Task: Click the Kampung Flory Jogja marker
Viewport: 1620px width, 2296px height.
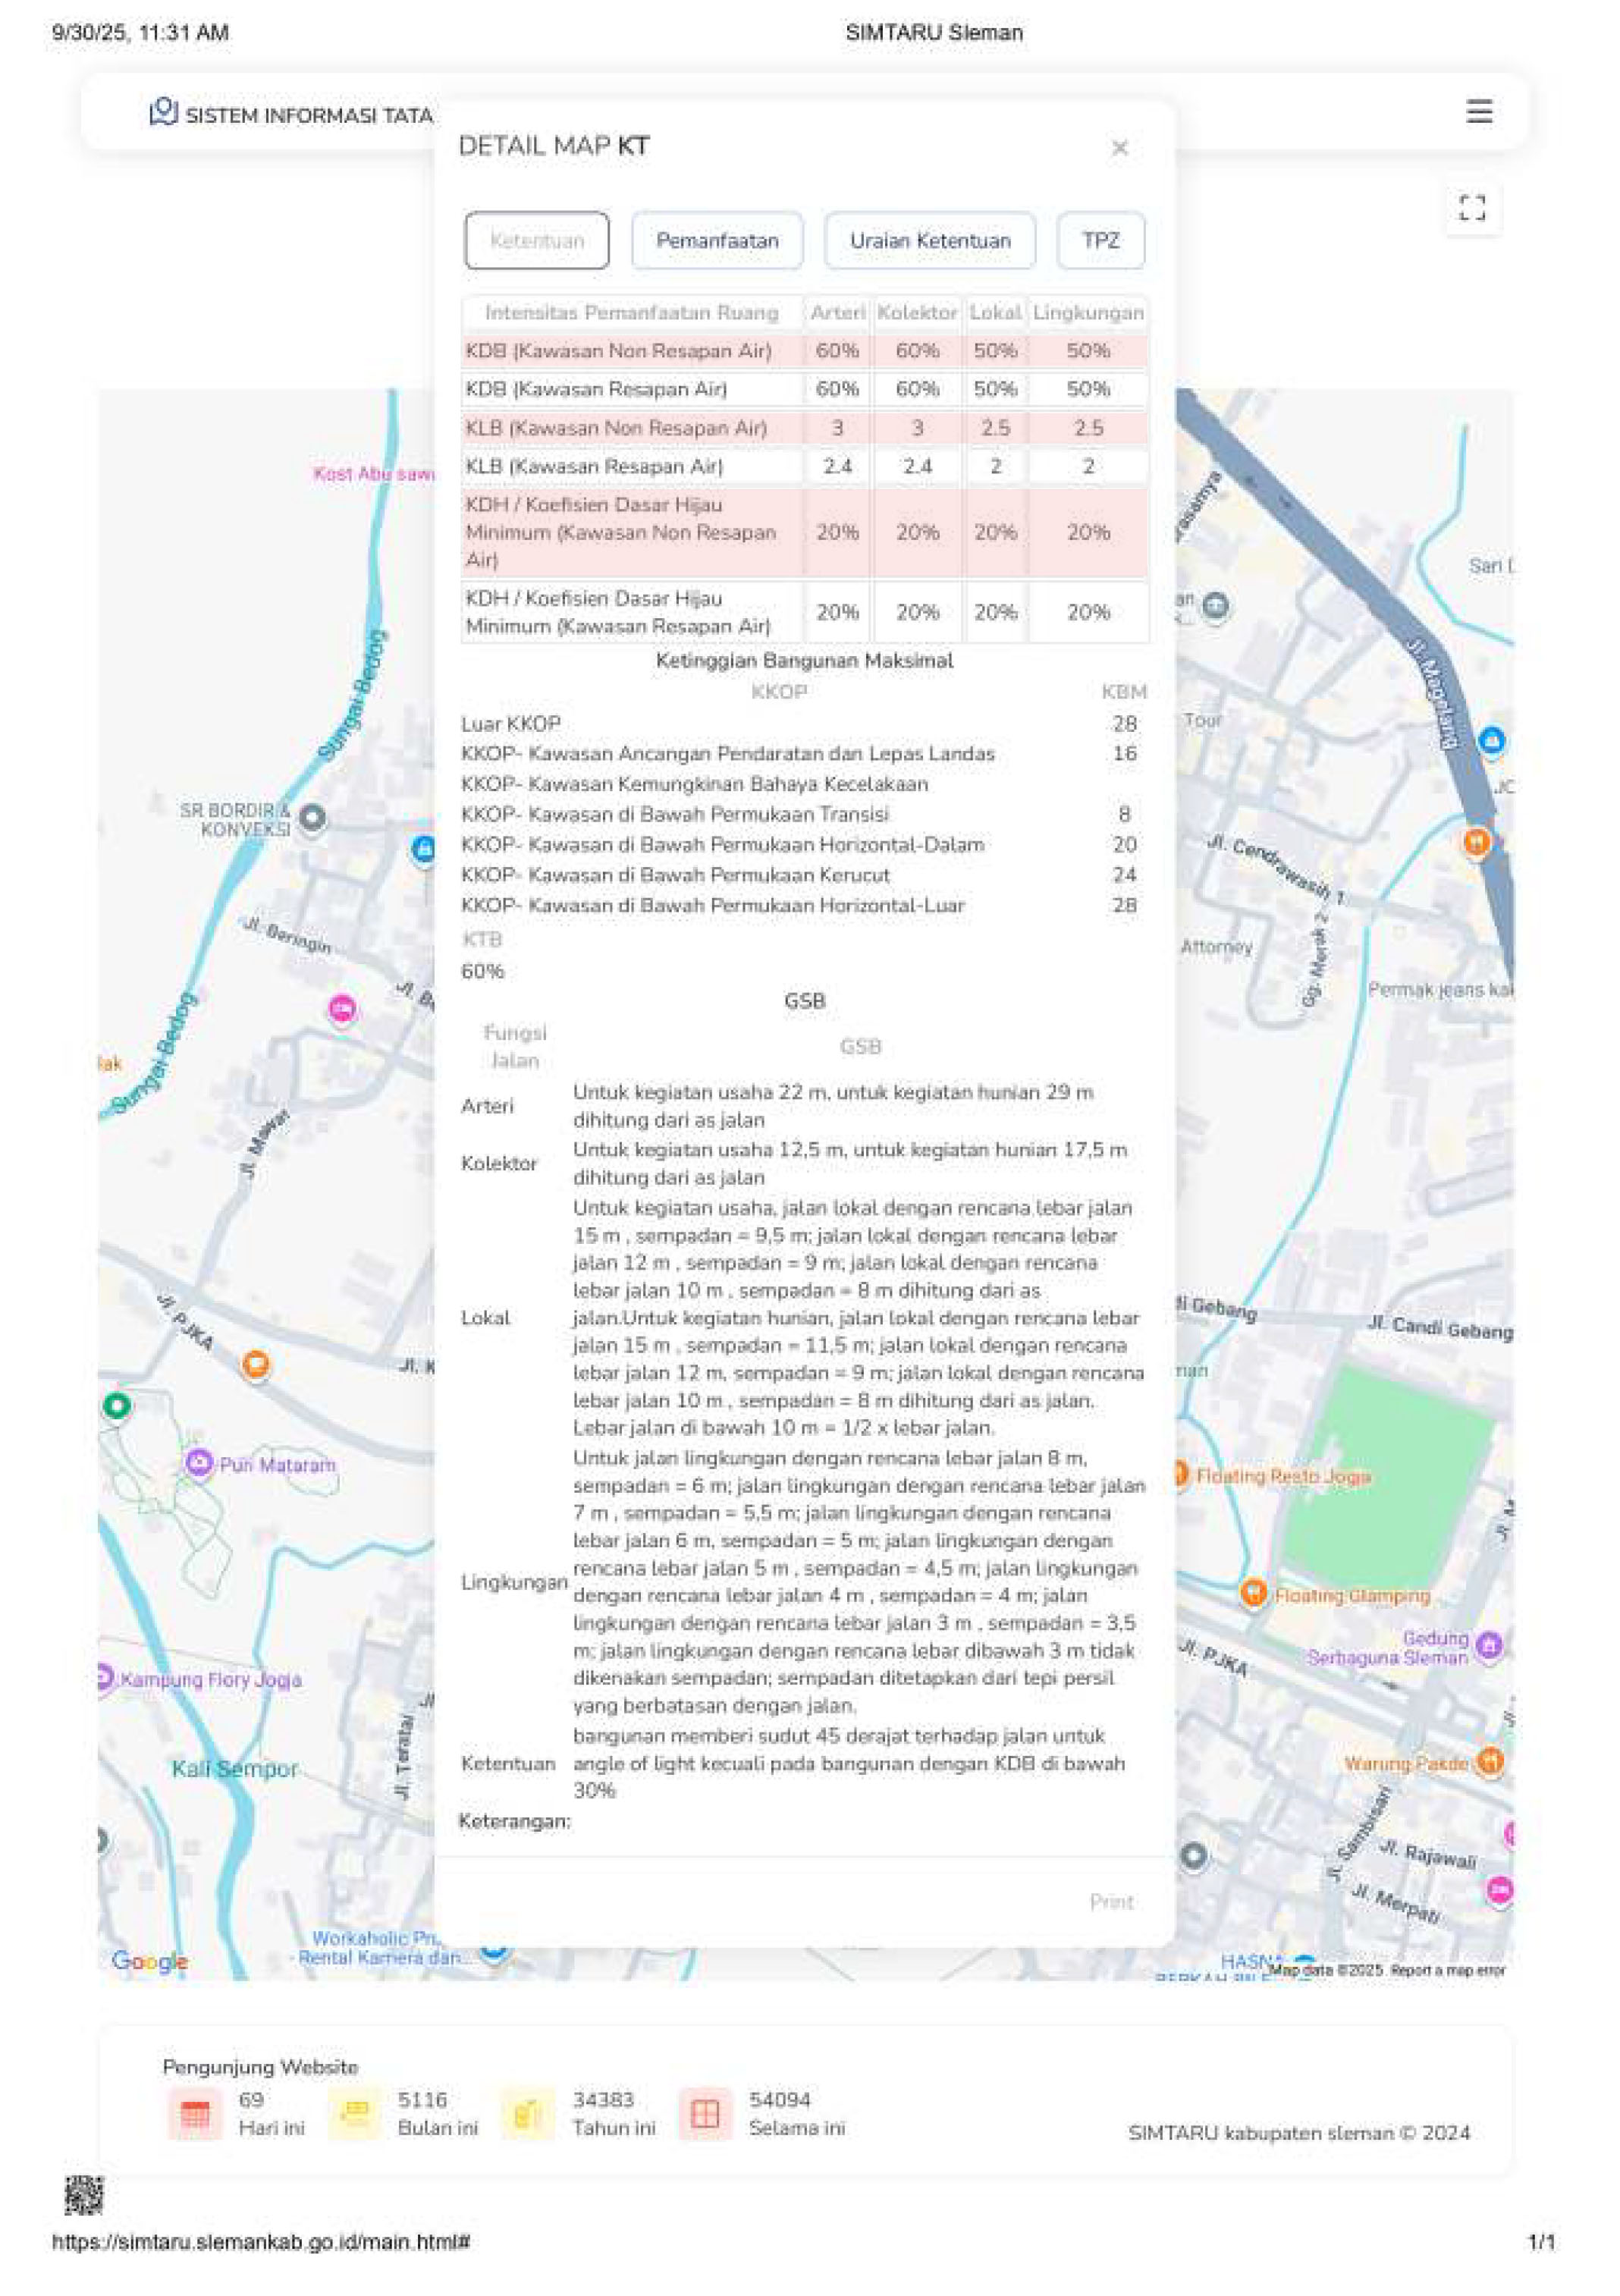Action: tap(104, 1679)
